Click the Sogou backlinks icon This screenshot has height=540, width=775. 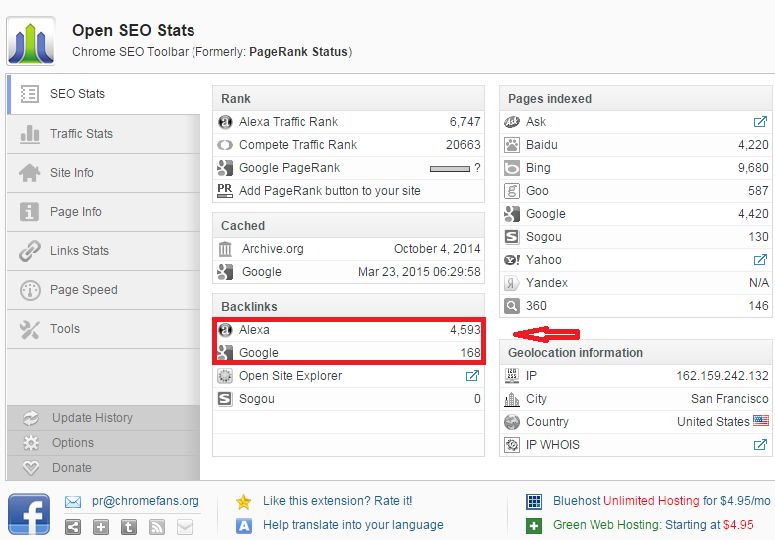[x=225, y=399]
